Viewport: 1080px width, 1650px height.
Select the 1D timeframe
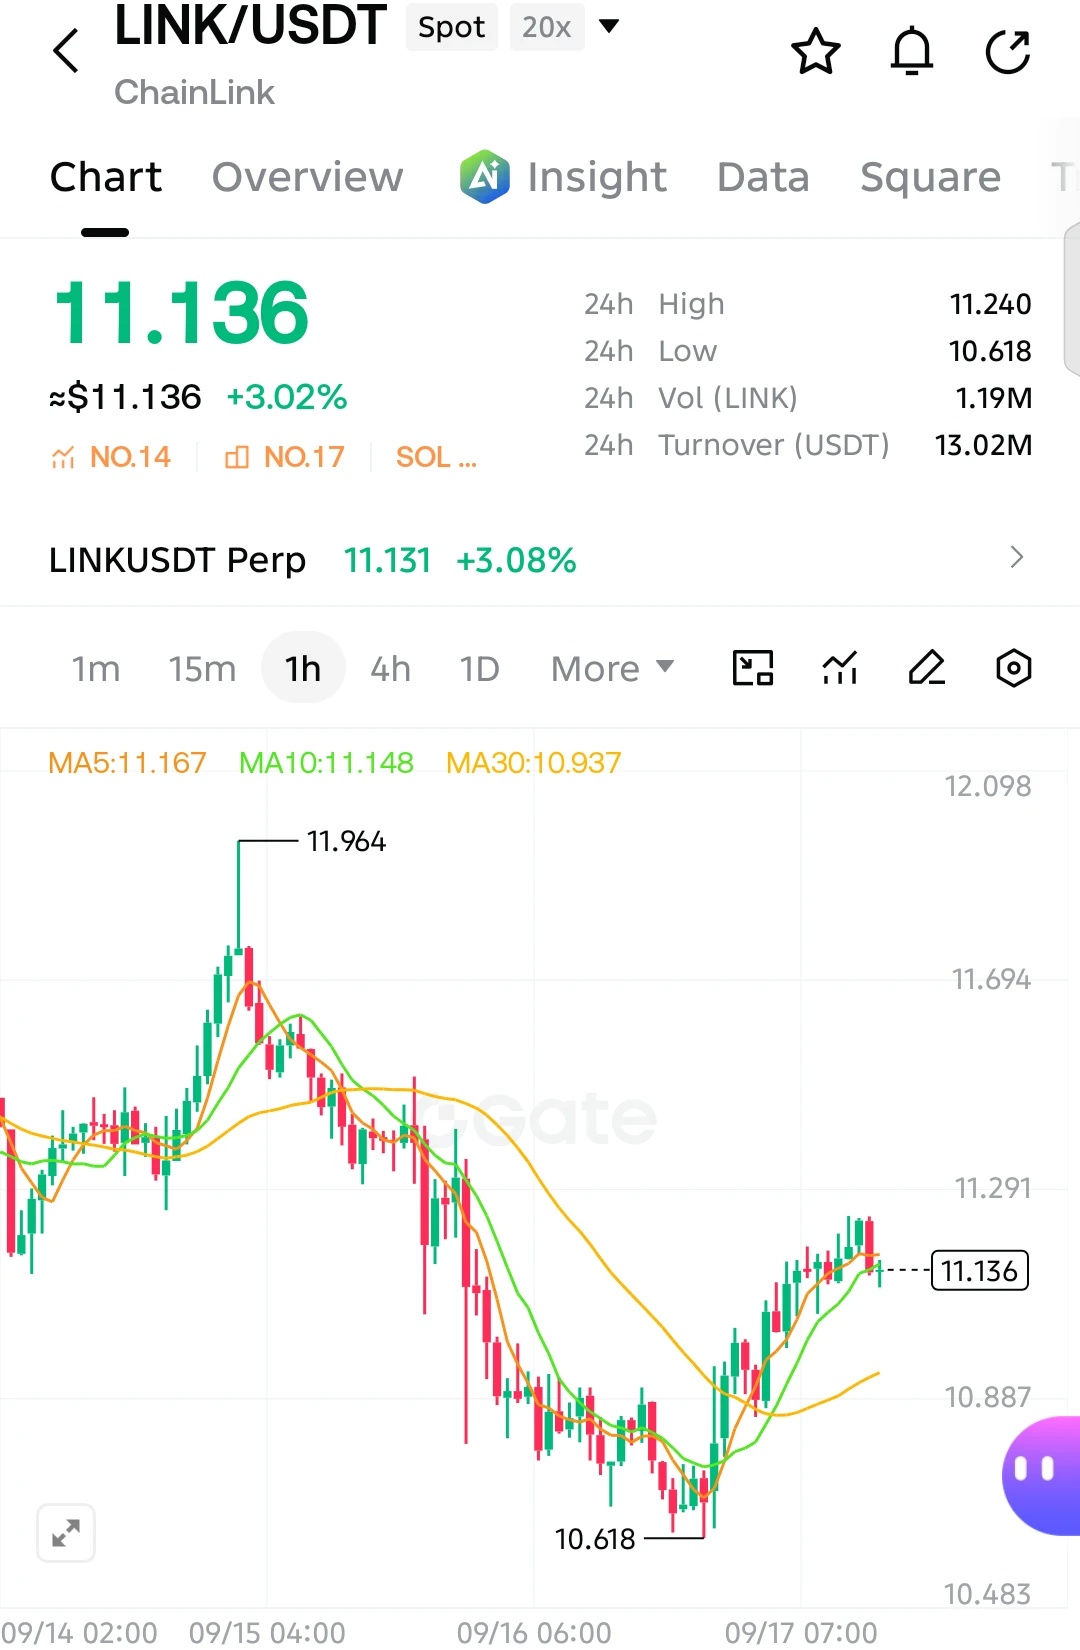tap(479, 668)
